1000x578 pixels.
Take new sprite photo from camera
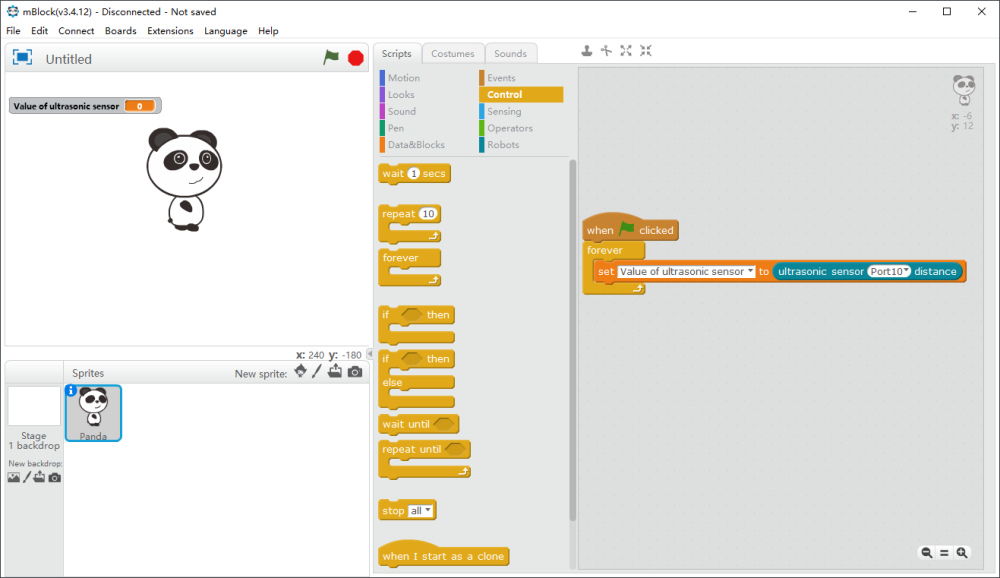click(355, 372)
